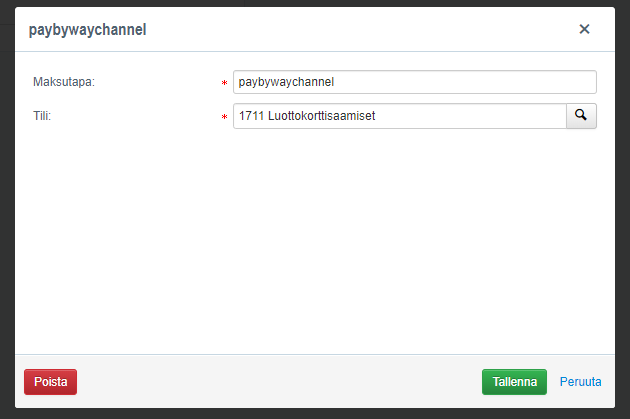Focus the Tili account field
630x419 pixels.
pyautogui.click(x=400, y=116)
